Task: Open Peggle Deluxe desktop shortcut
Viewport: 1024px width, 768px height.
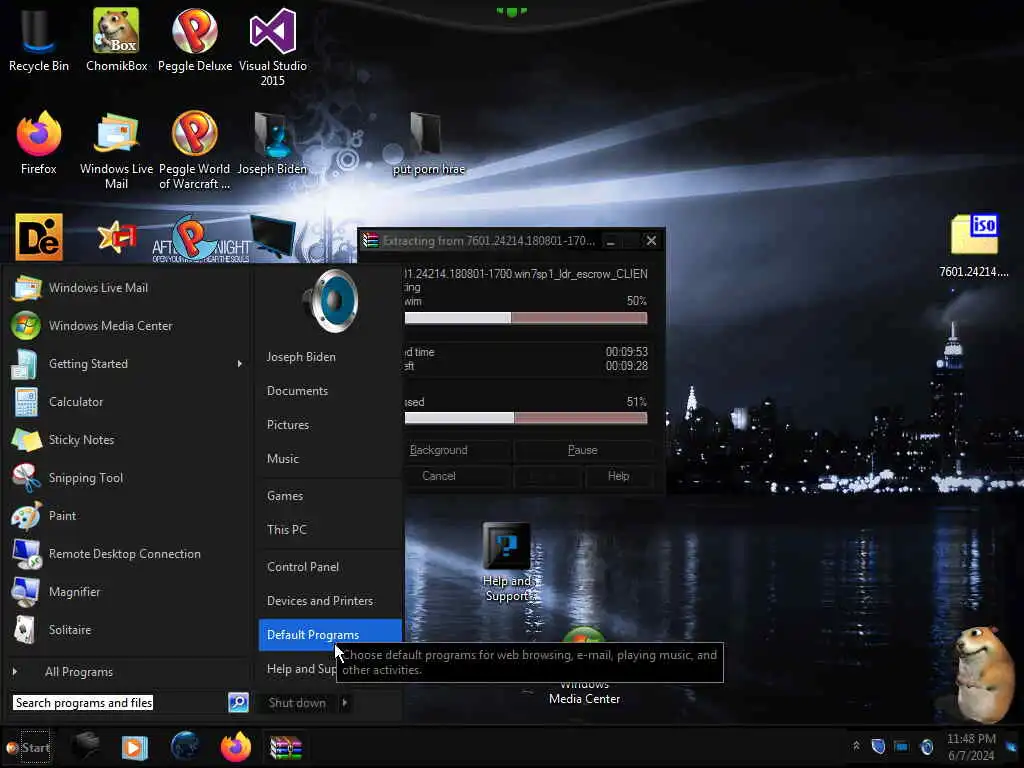Action: 195,40
